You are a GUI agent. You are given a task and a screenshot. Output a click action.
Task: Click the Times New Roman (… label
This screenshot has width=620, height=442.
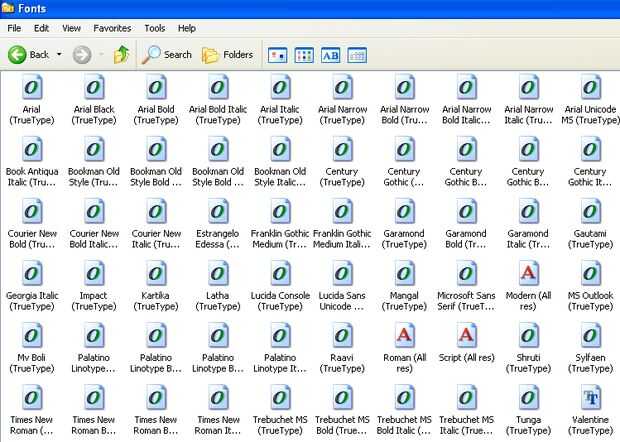click(32, 425)
